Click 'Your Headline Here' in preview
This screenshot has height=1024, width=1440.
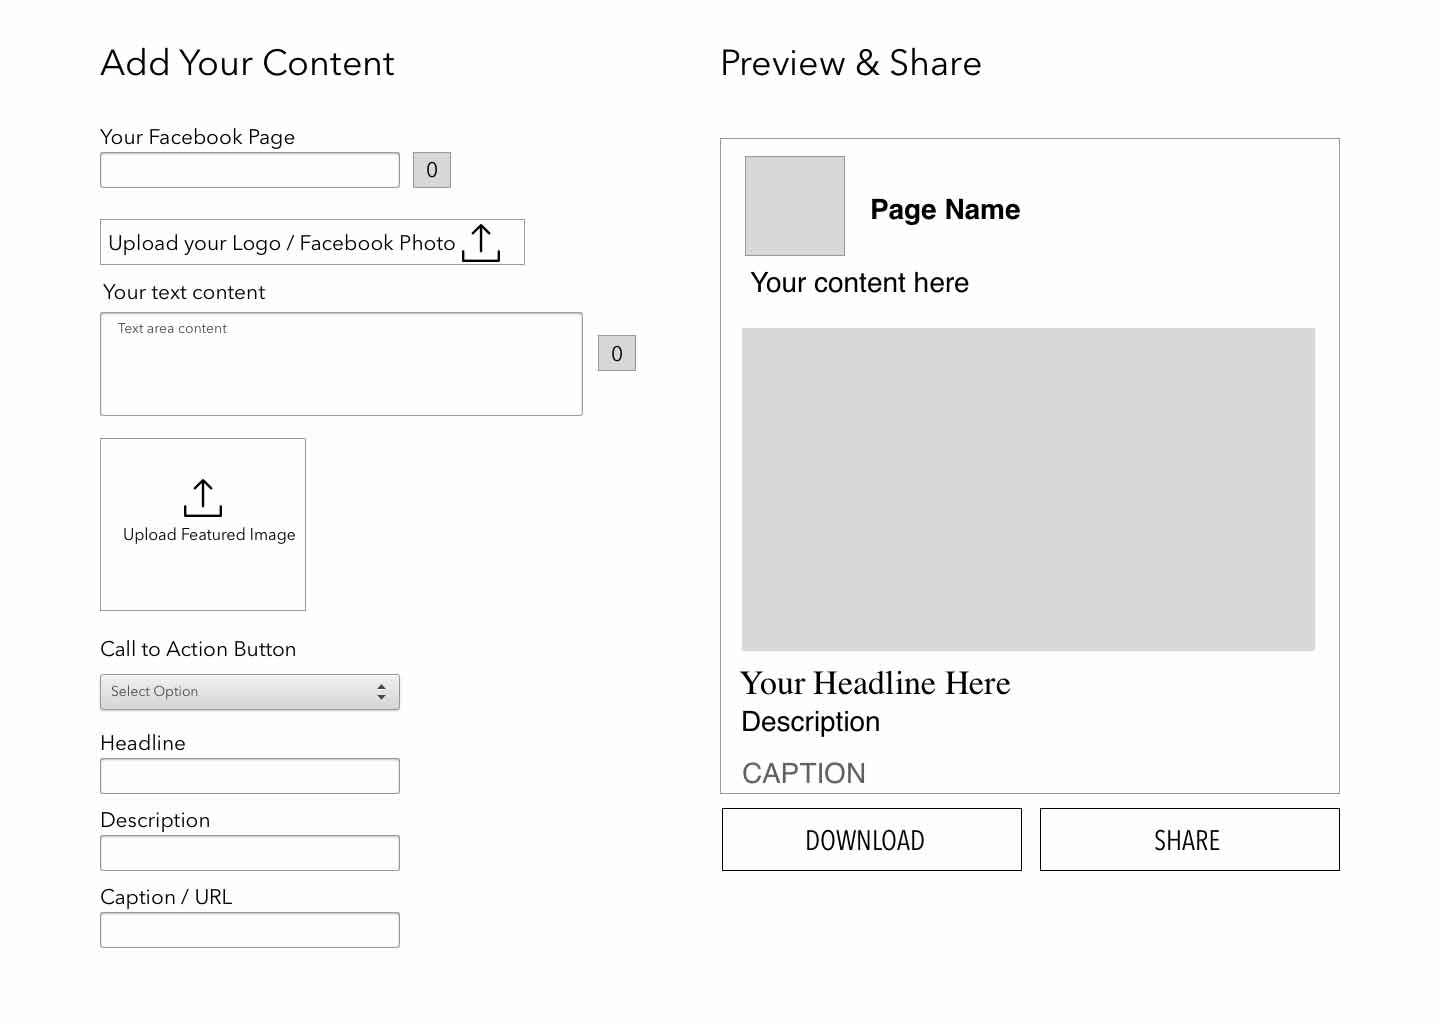point(875,683)
